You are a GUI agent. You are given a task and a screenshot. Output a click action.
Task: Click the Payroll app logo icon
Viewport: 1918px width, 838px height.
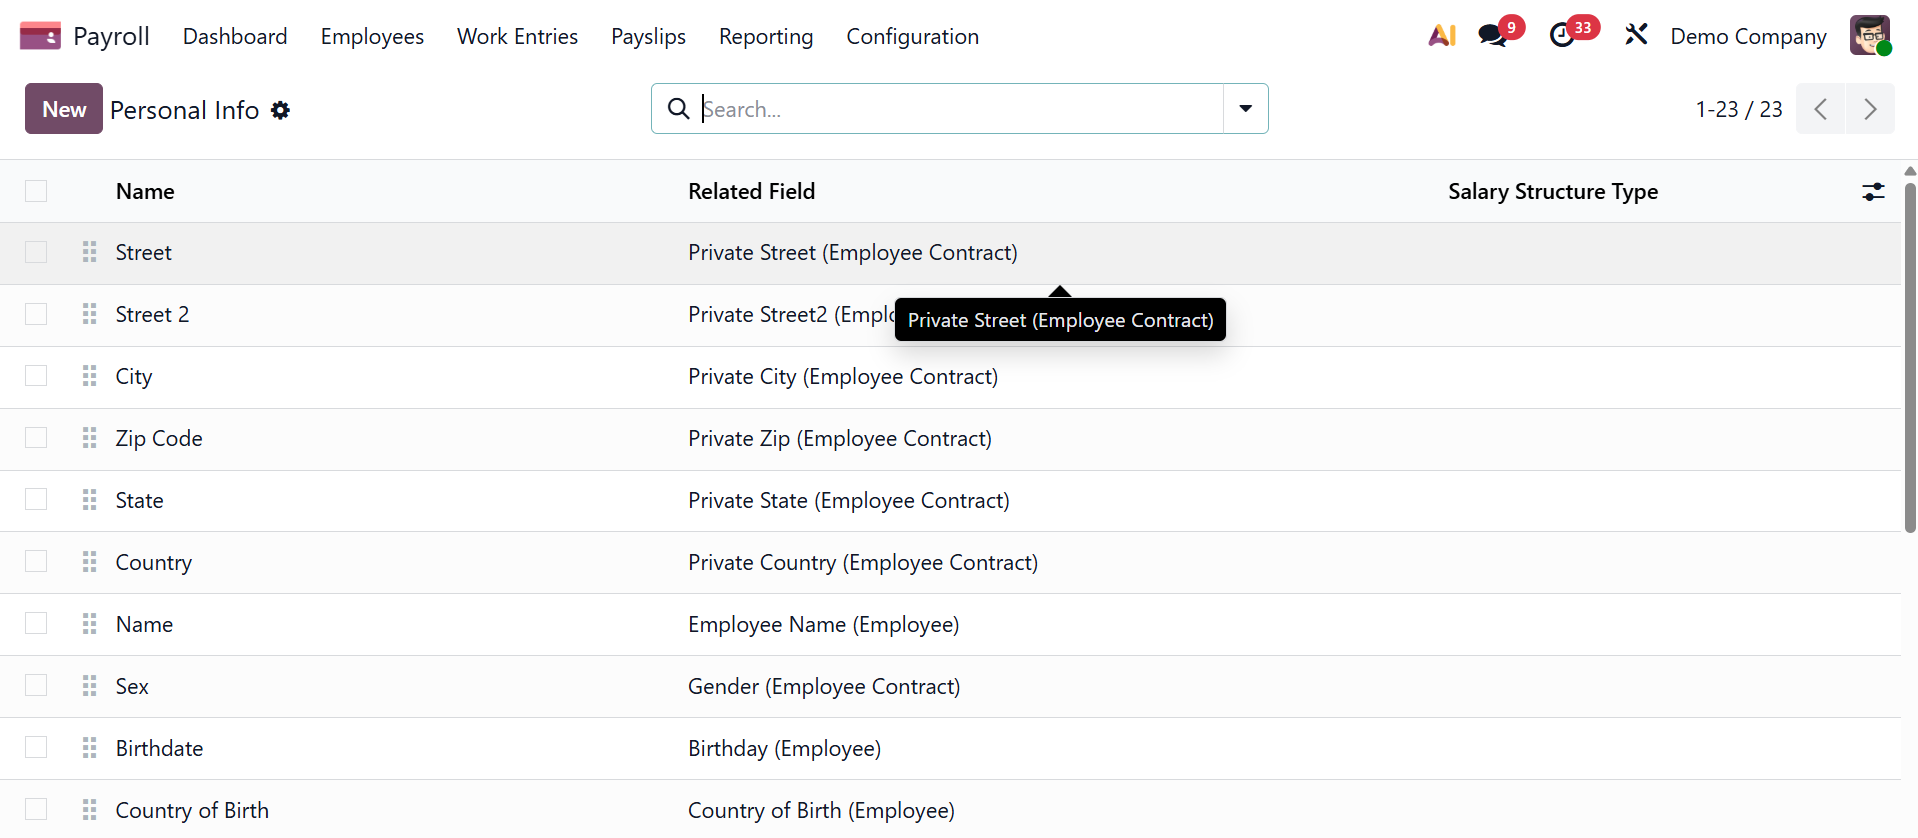40,36
